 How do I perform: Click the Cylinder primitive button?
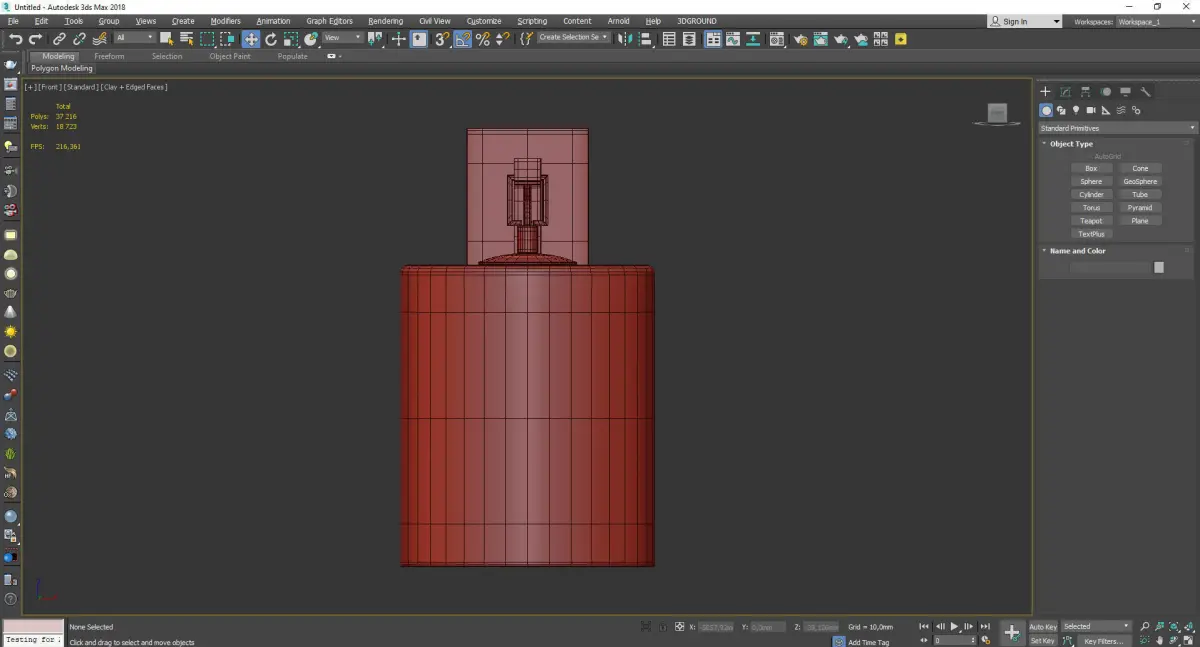tap(1091, 195)
